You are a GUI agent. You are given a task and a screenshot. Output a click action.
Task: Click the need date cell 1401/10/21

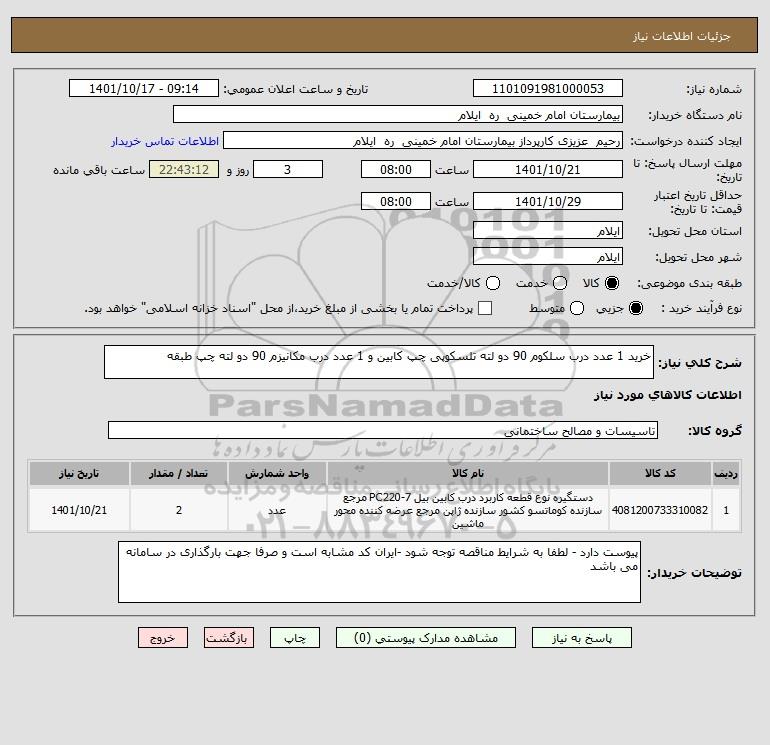tap(79, 510)
